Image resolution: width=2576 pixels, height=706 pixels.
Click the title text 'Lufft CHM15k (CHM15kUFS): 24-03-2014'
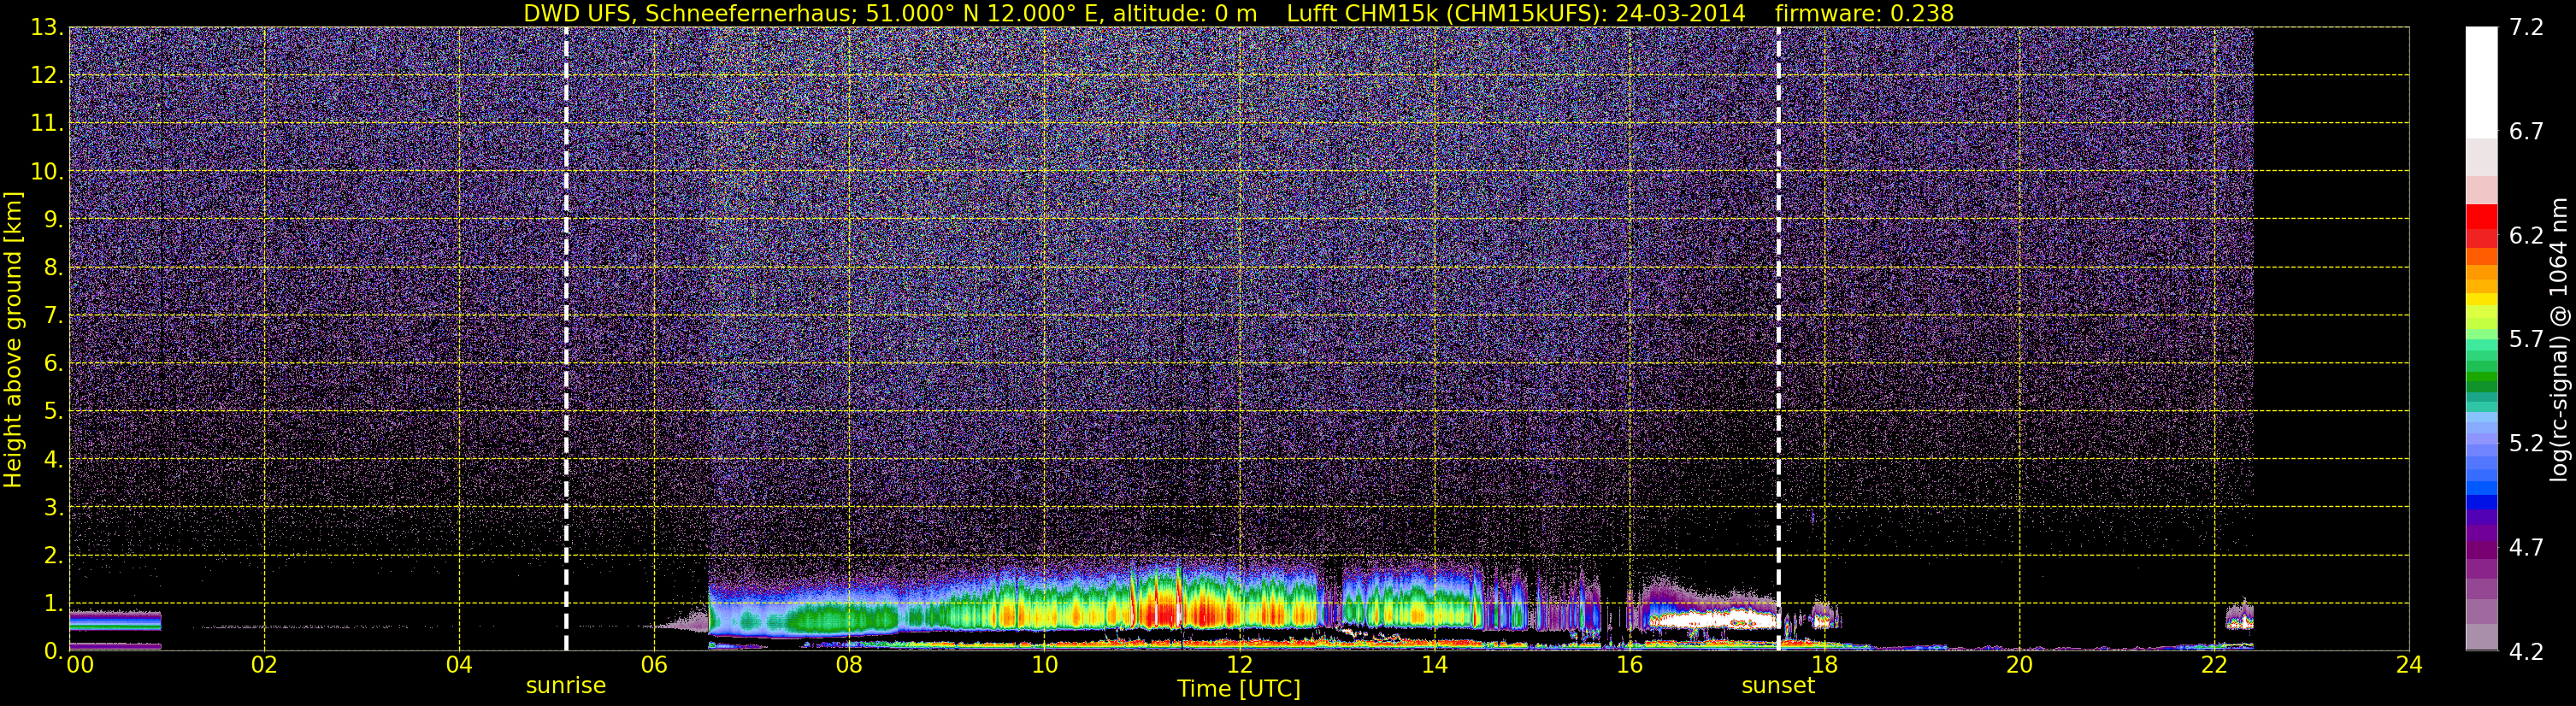[1515, 13]
